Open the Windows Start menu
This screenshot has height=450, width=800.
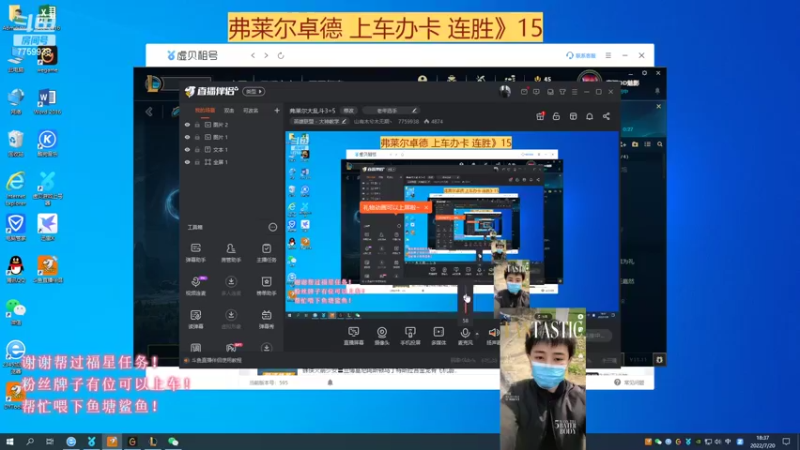tap(9, 441)
